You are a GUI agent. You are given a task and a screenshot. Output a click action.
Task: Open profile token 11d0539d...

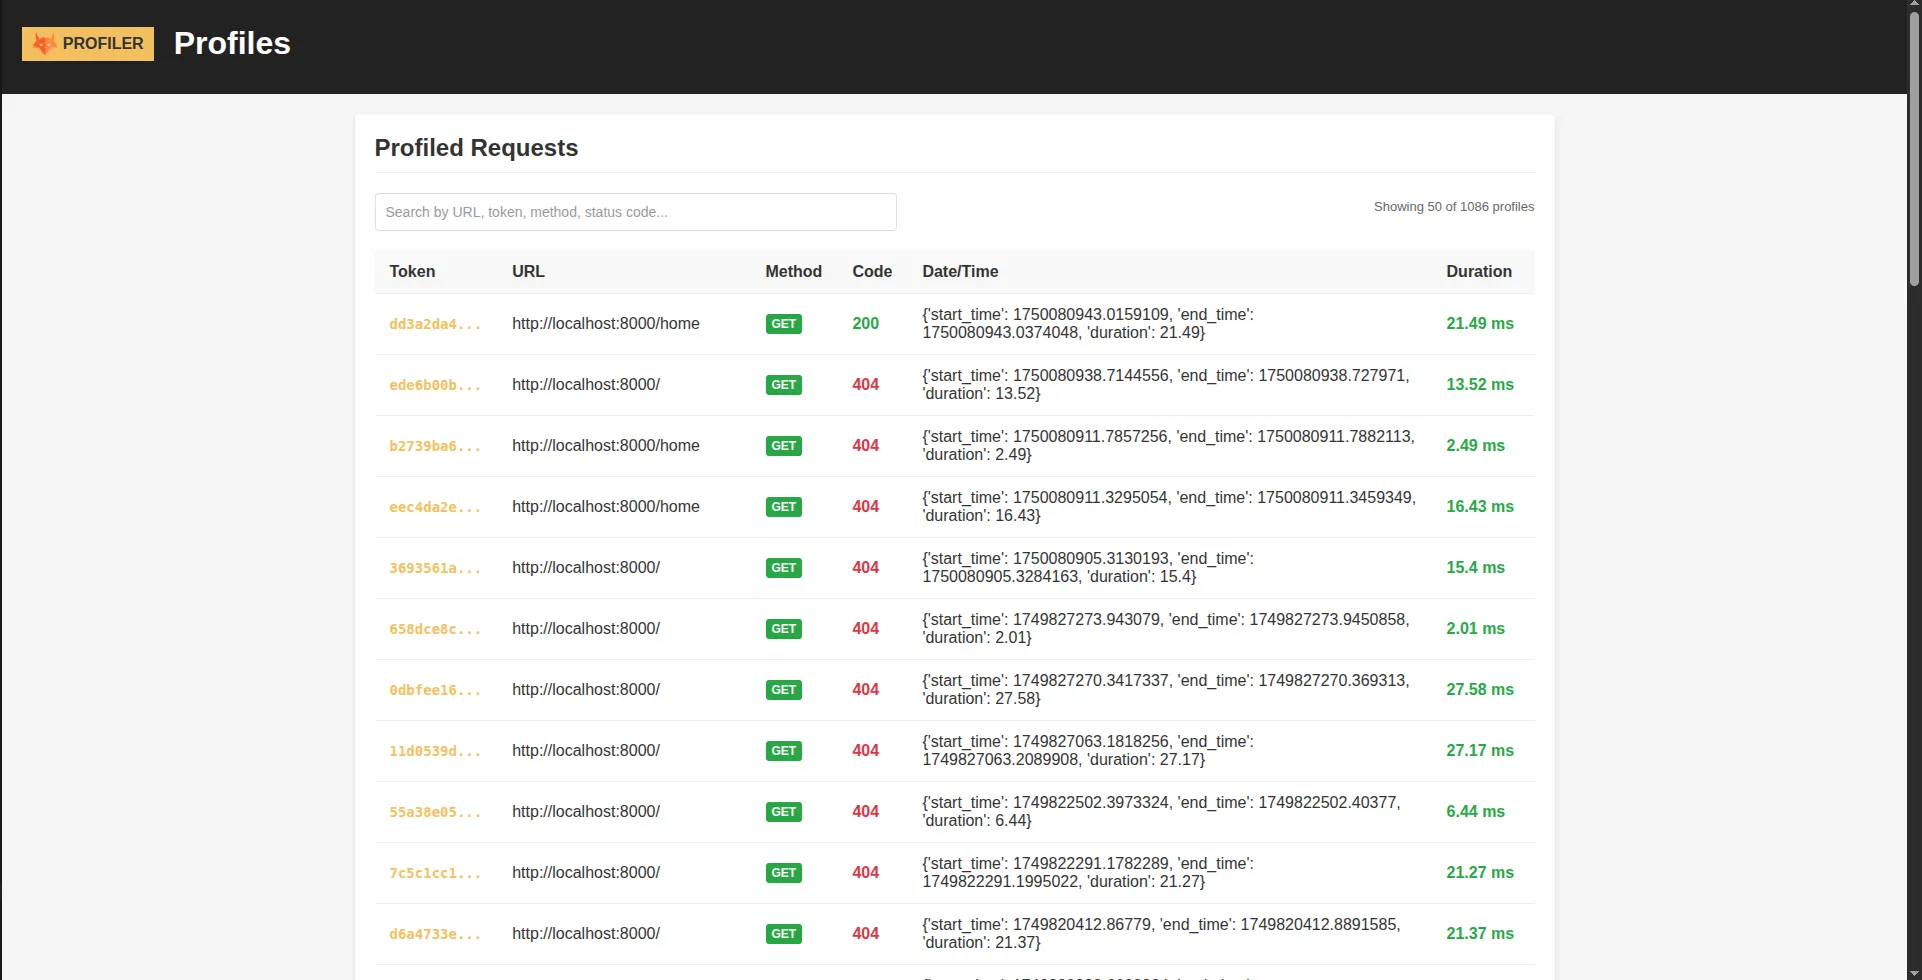point(435,751)
